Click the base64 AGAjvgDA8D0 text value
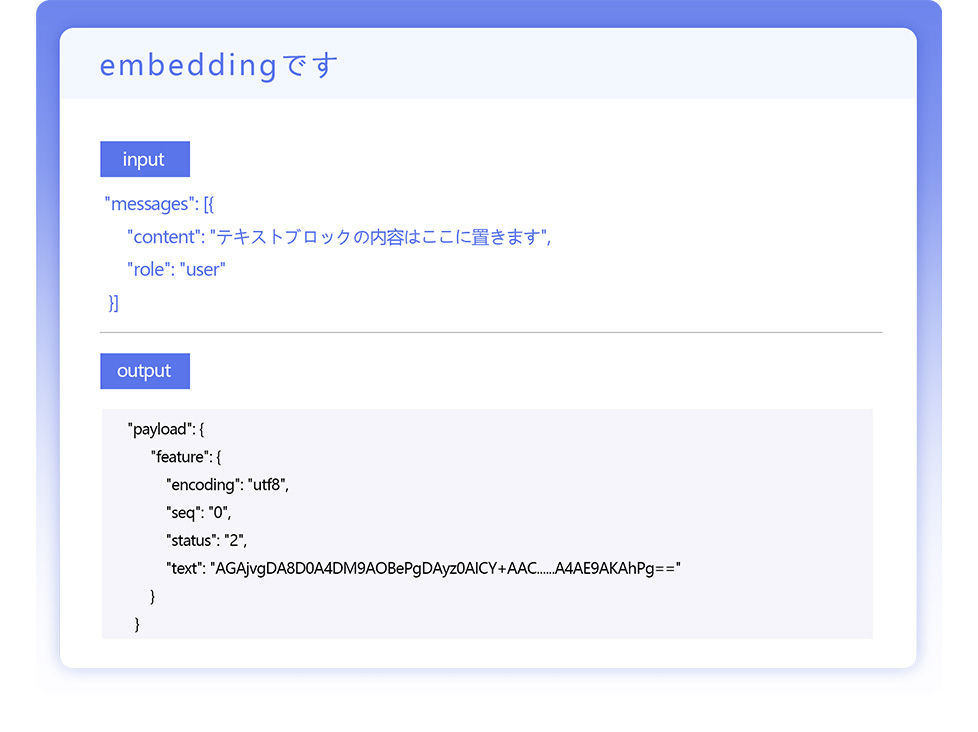The height and width of the screenshot is (732, 978). (445, 569)
